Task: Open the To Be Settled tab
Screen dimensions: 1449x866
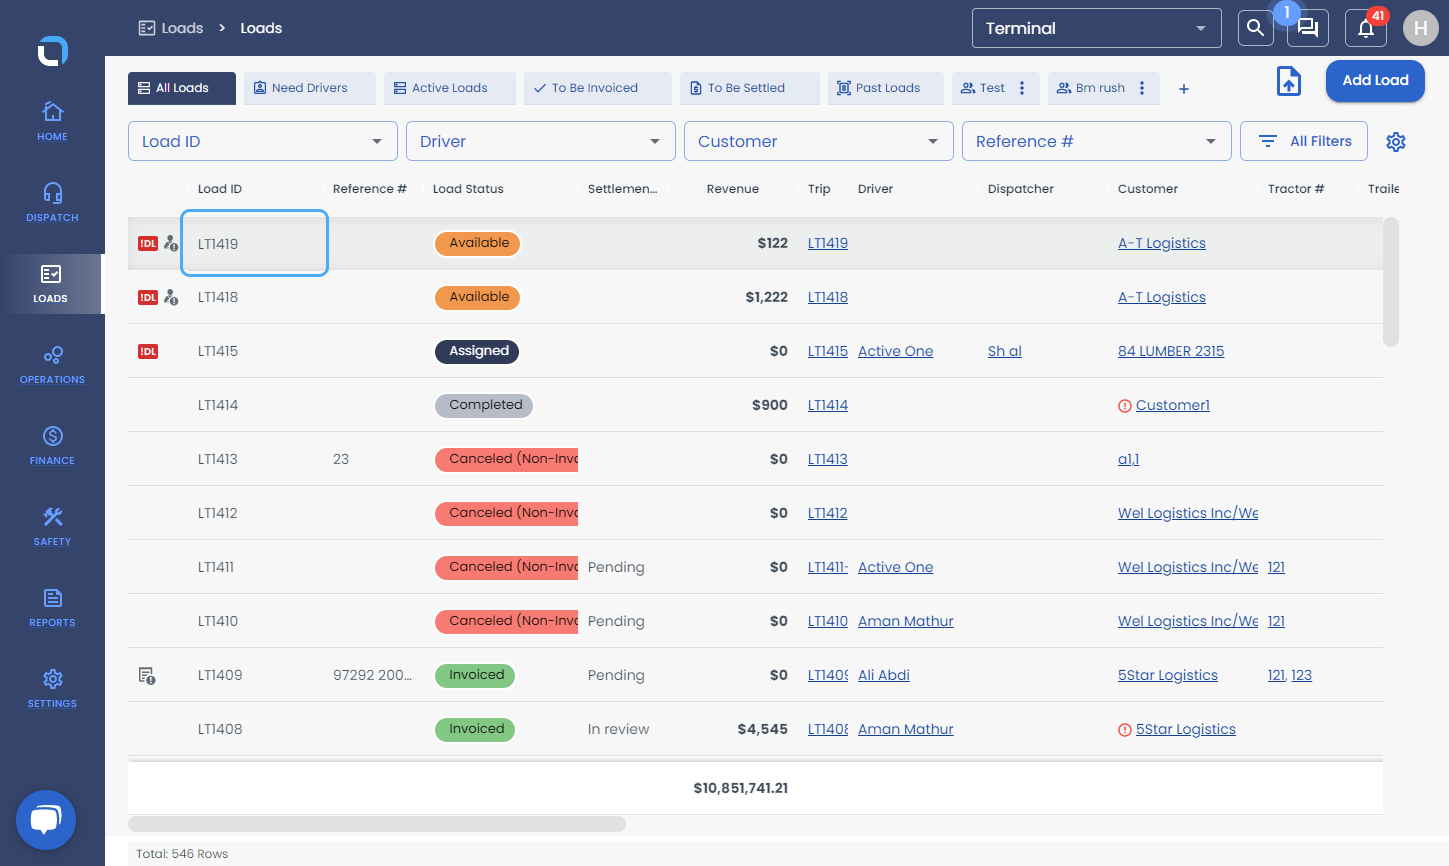Action: point(750,88)
